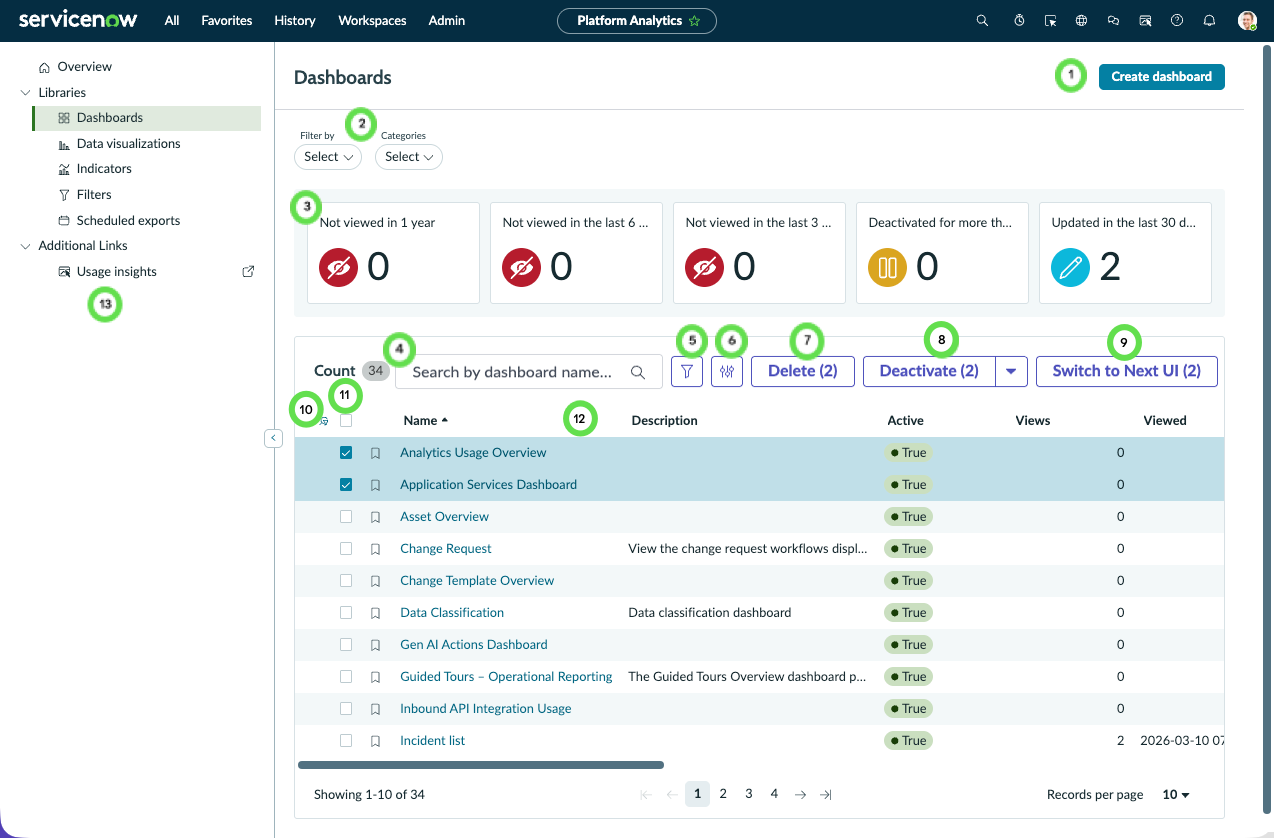Open Inbound API Integration Usage link
This screenshot has width=1274, height=838.
tap(486, 709)
